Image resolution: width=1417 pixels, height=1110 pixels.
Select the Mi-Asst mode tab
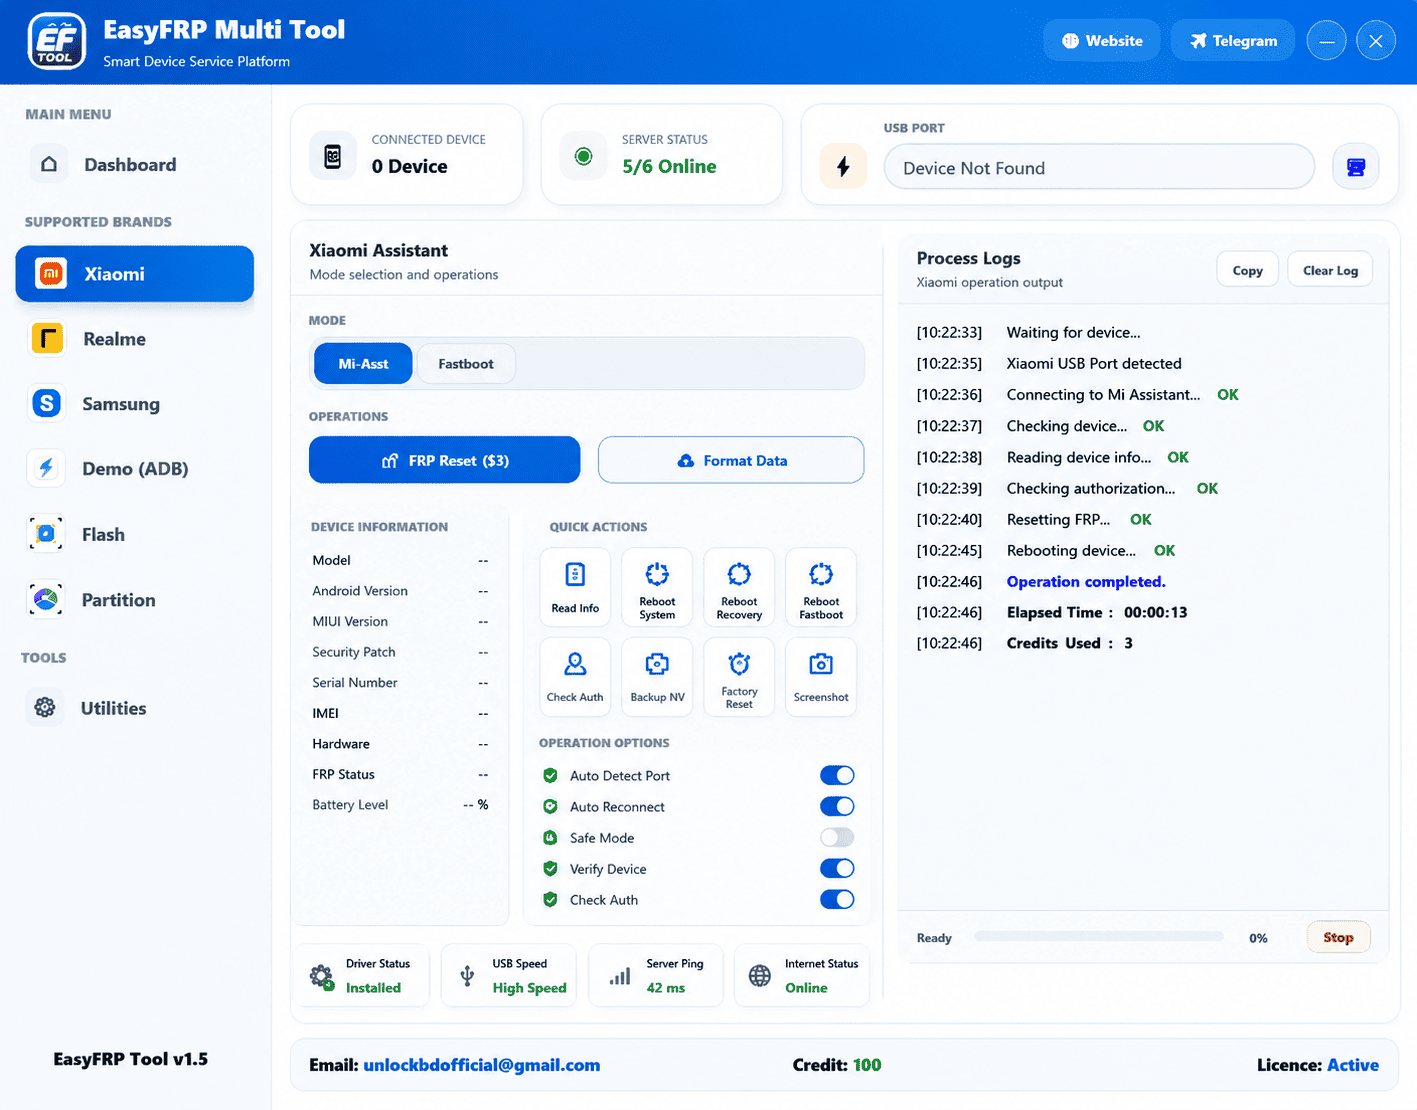(363, 364)
